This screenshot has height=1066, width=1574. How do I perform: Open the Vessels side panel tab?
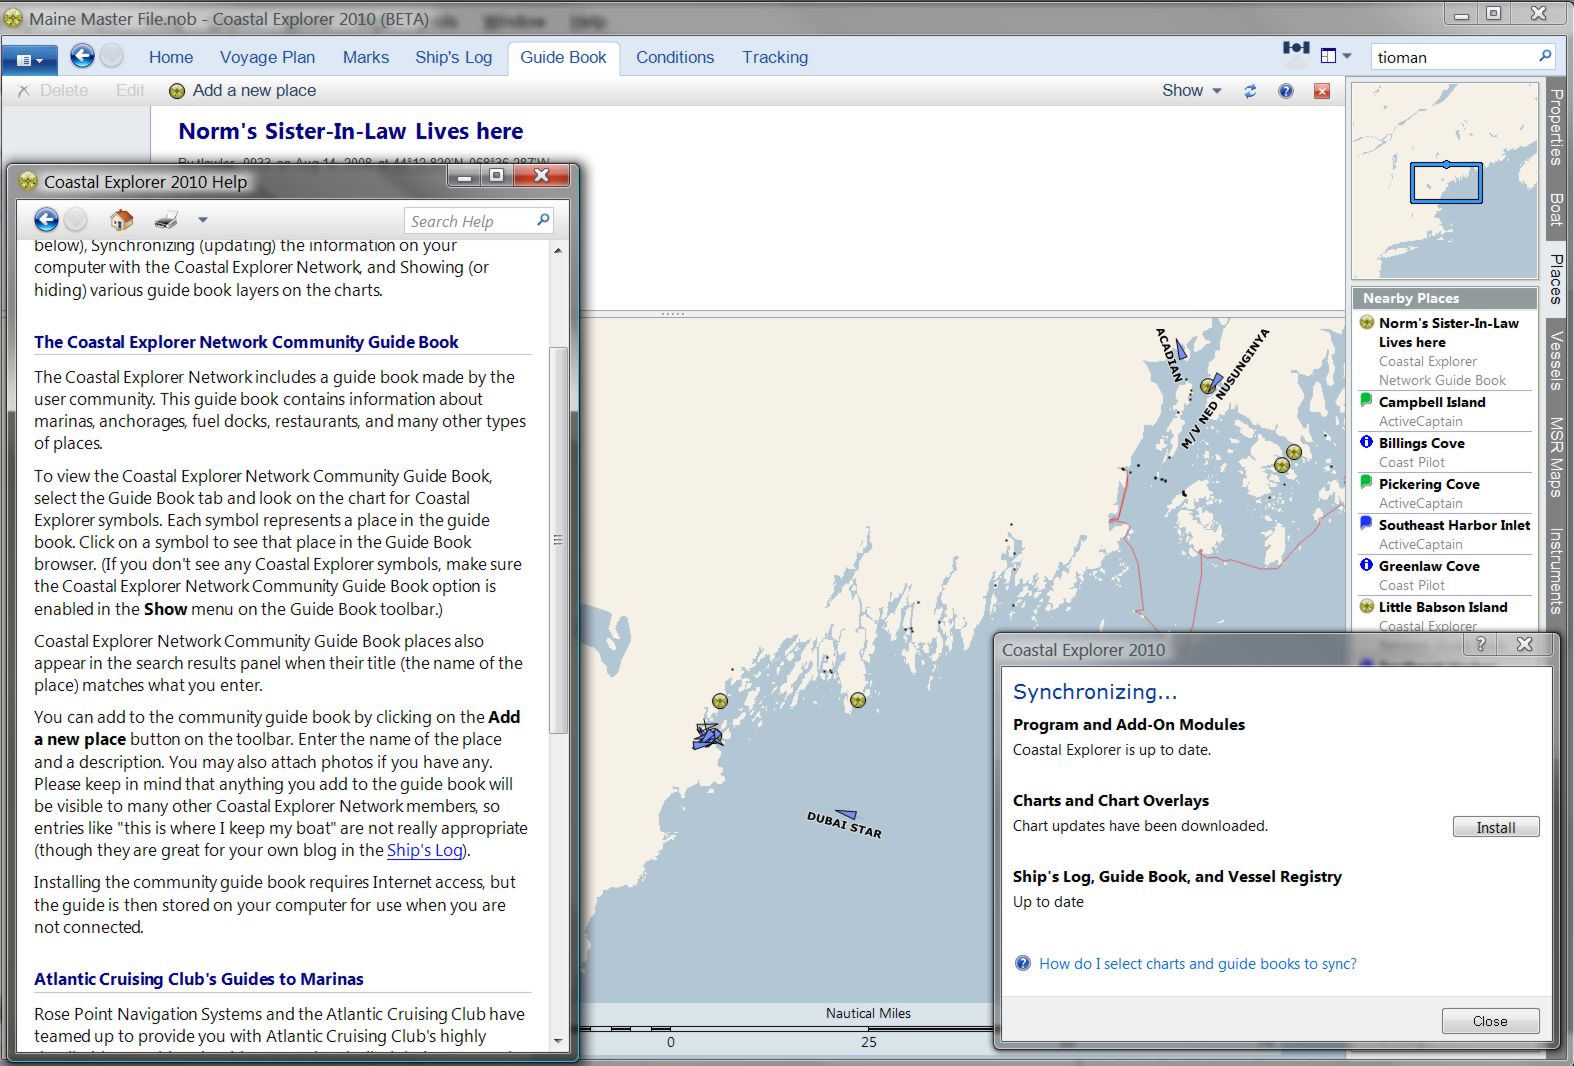pyautogui.click(x=1556, y=360)
